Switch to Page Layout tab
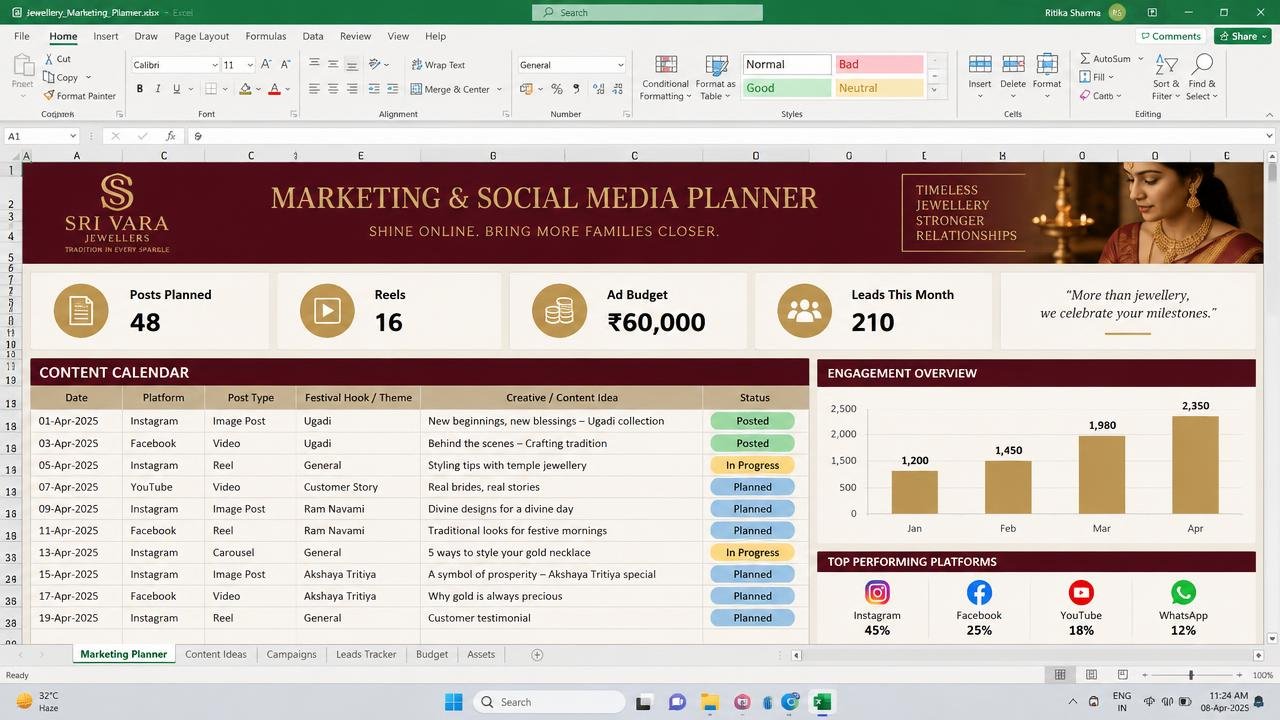Image resolution: width=1280 pixels, height=720 pixels. click(x=201, y=36)
